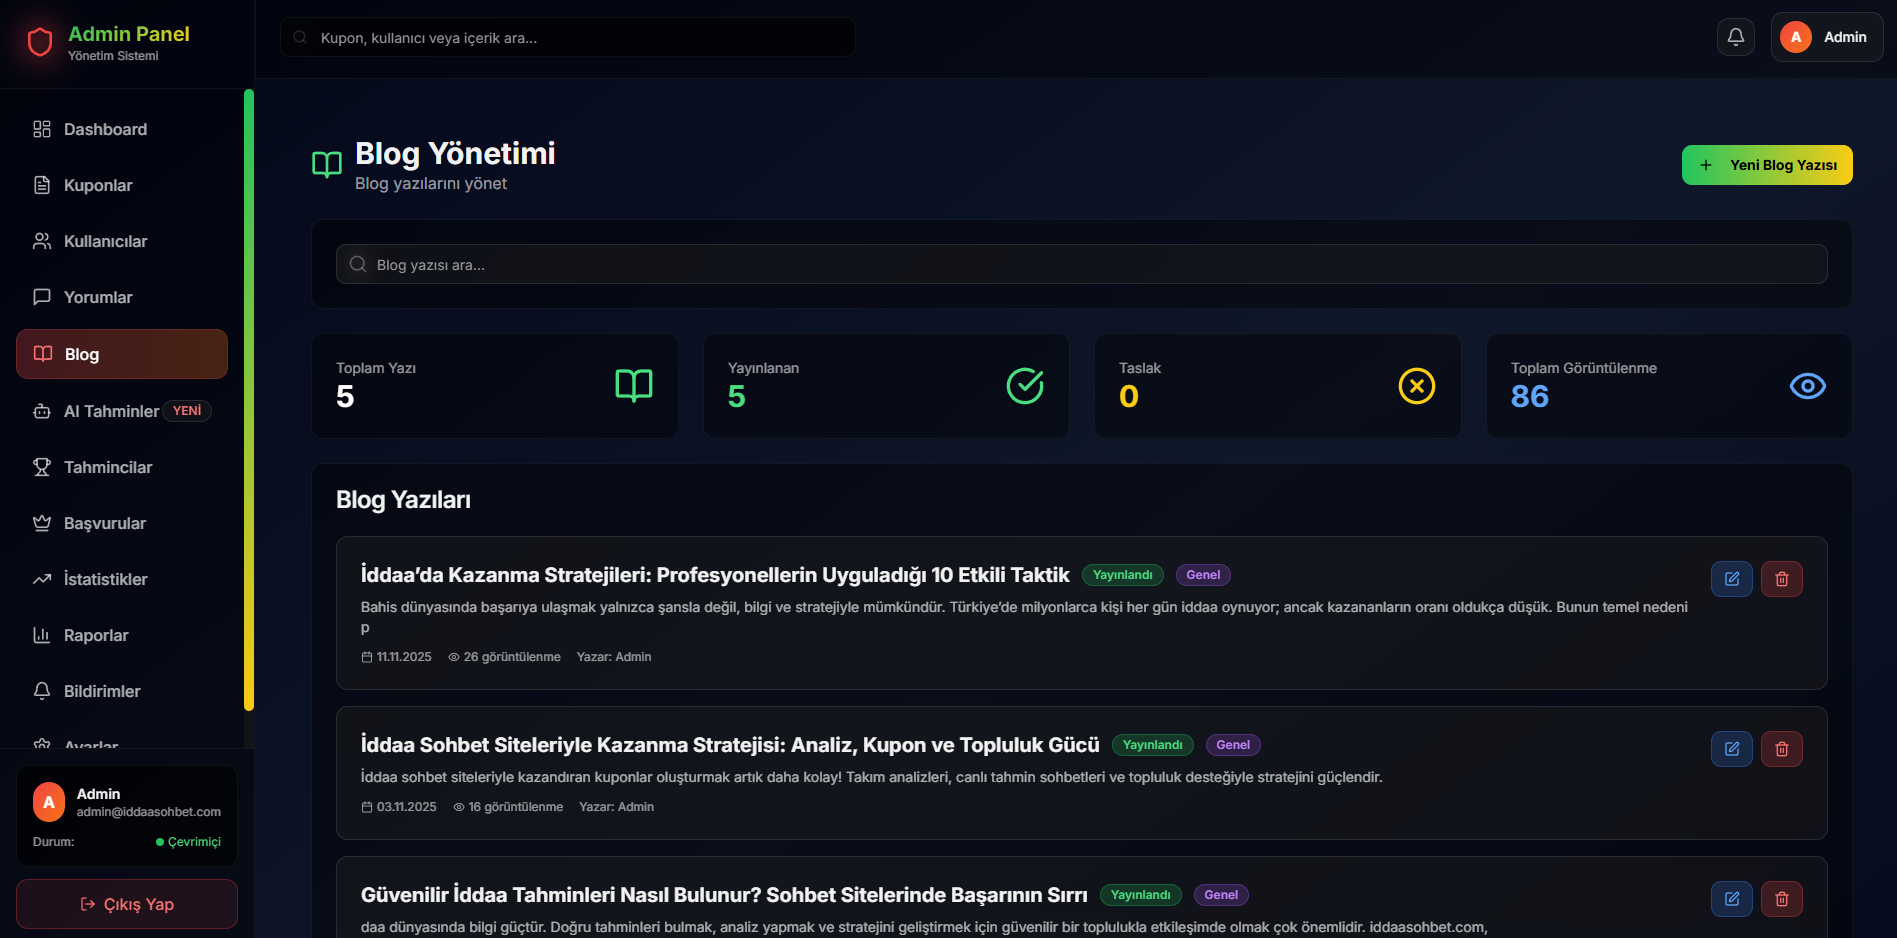Edit the İddaa Sohbet Siteleriyle post
Viewport: 1897px width, 938px height.
pos(1731,749)
